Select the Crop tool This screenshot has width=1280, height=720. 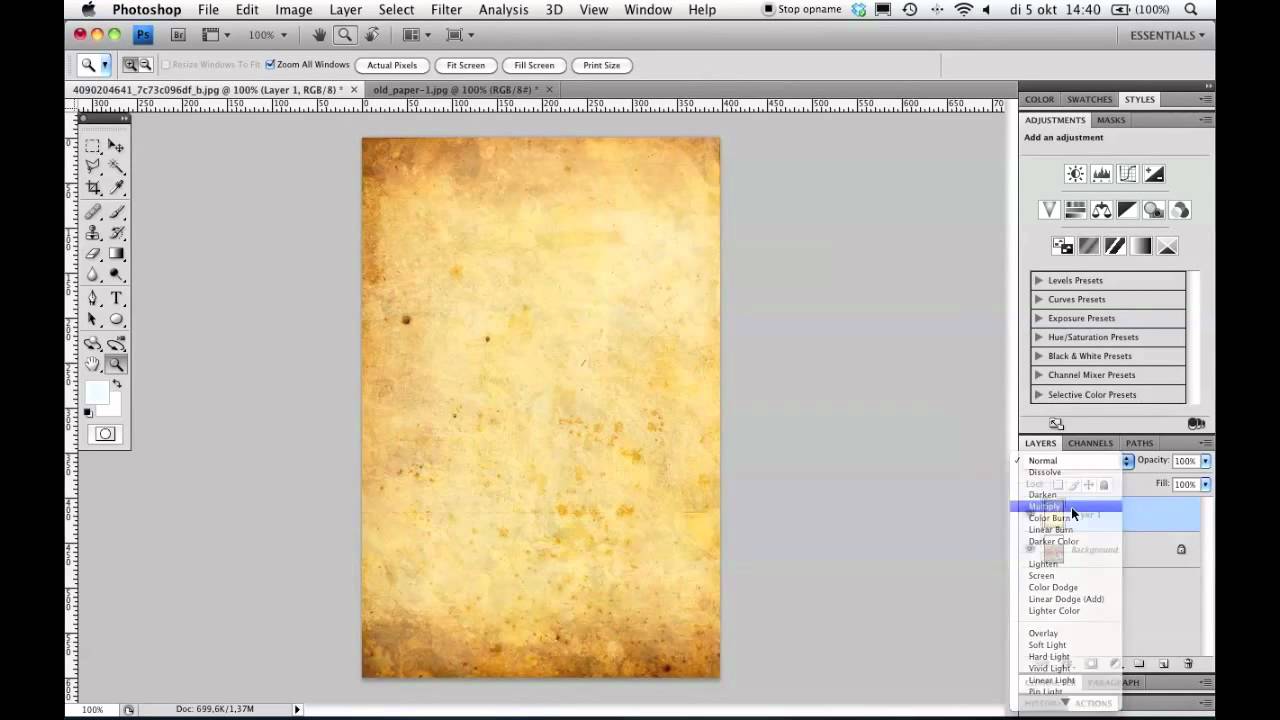[x=93, y=188]
